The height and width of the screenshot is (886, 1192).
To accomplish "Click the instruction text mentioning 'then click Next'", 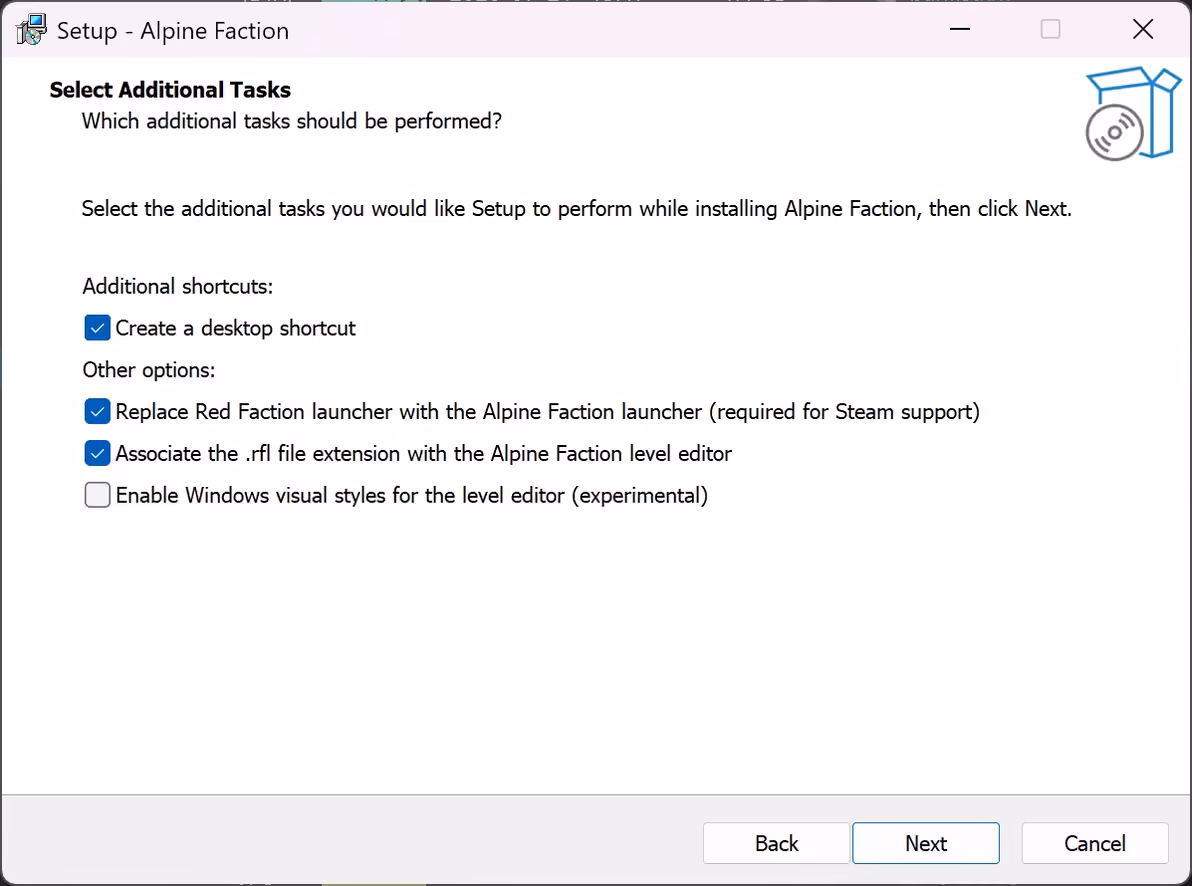I will [x=577, y=208].
